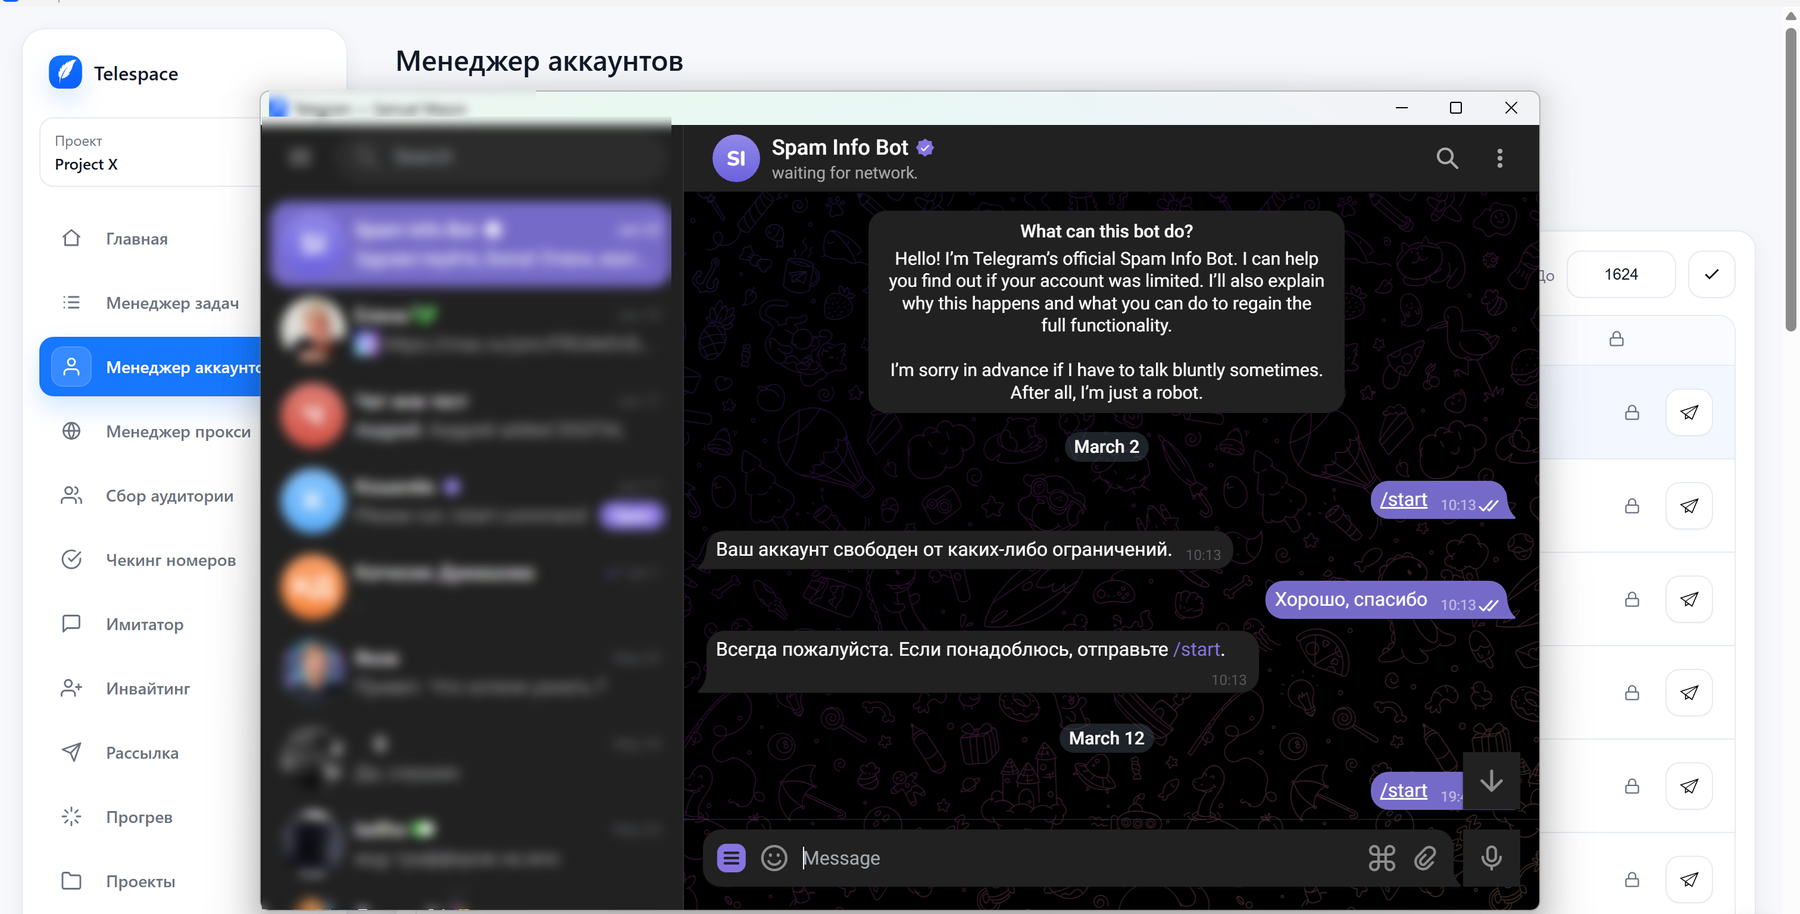
Task: Jump to bottom with down arrow button
Action: 1491,781
